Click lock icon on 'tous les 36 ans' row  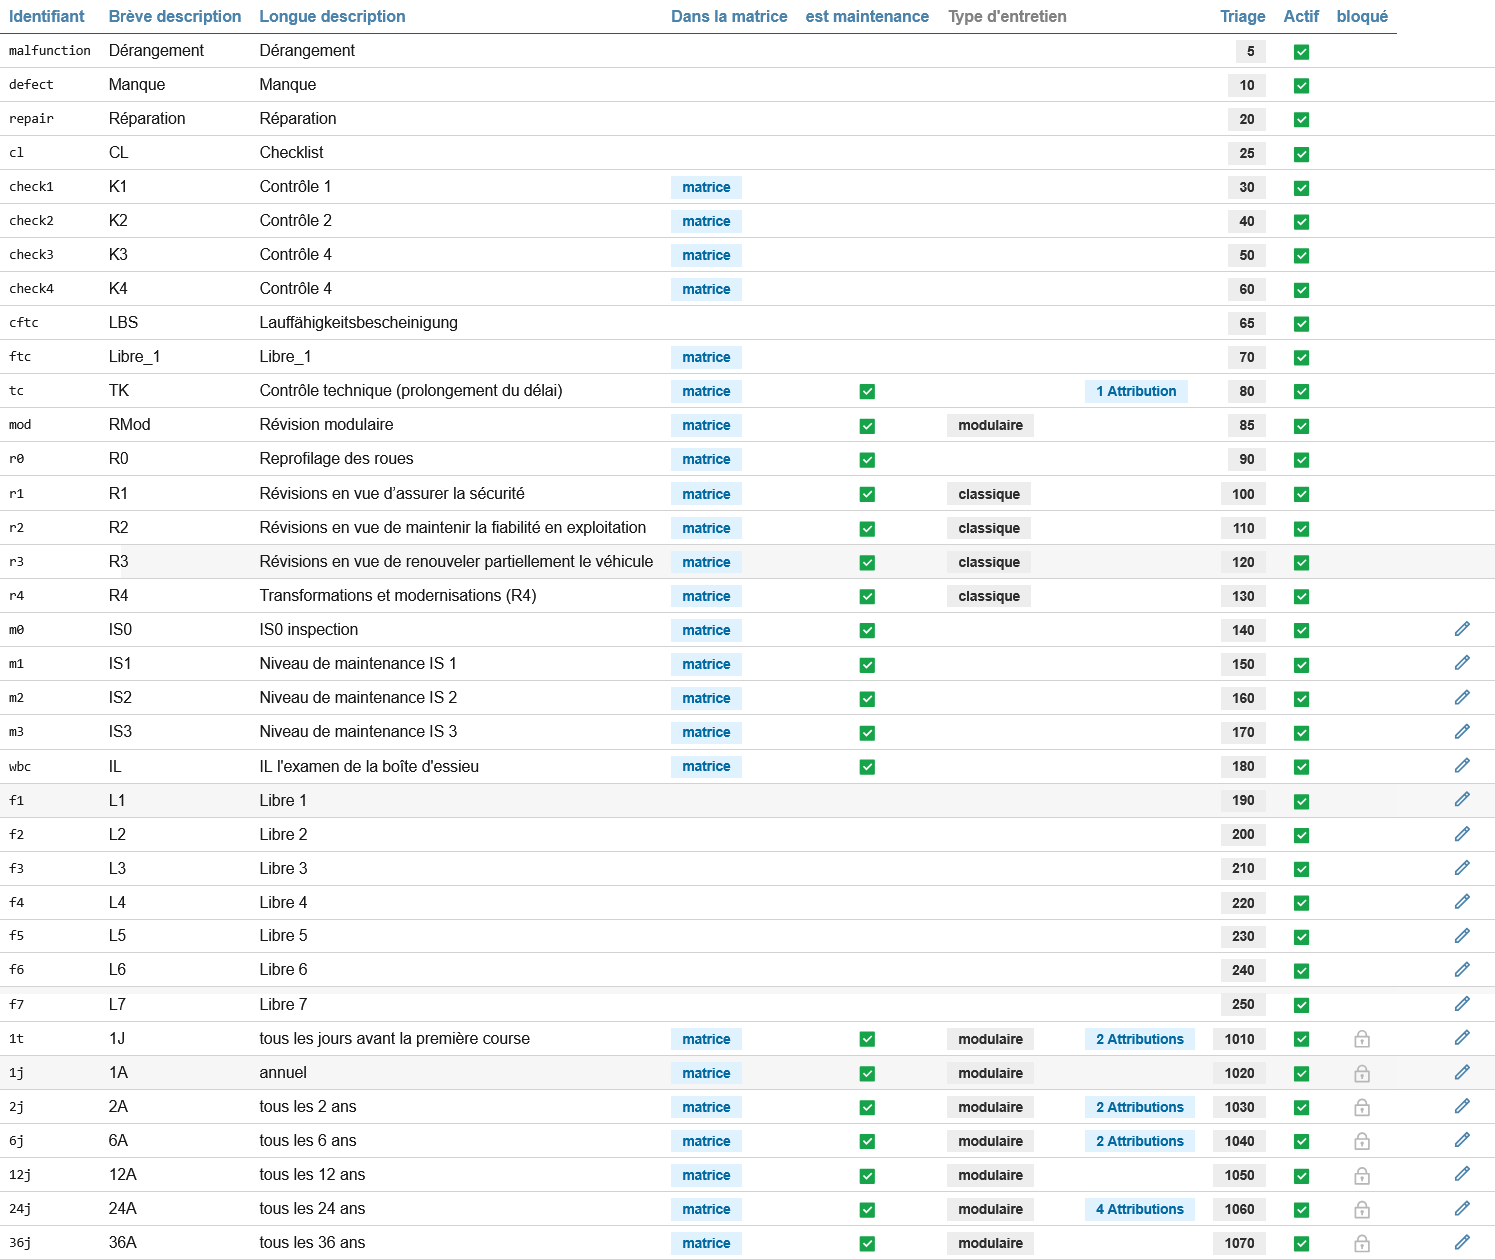(1361, 1244)
